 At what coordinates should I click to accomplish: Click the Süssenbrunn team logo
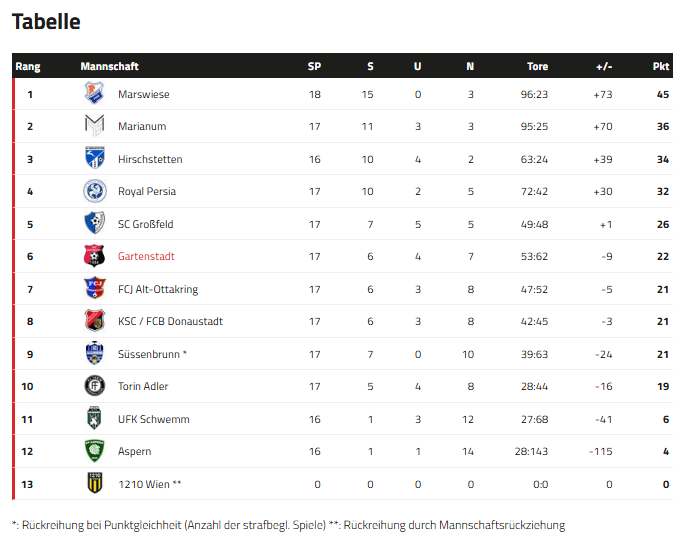coord(94,354)
